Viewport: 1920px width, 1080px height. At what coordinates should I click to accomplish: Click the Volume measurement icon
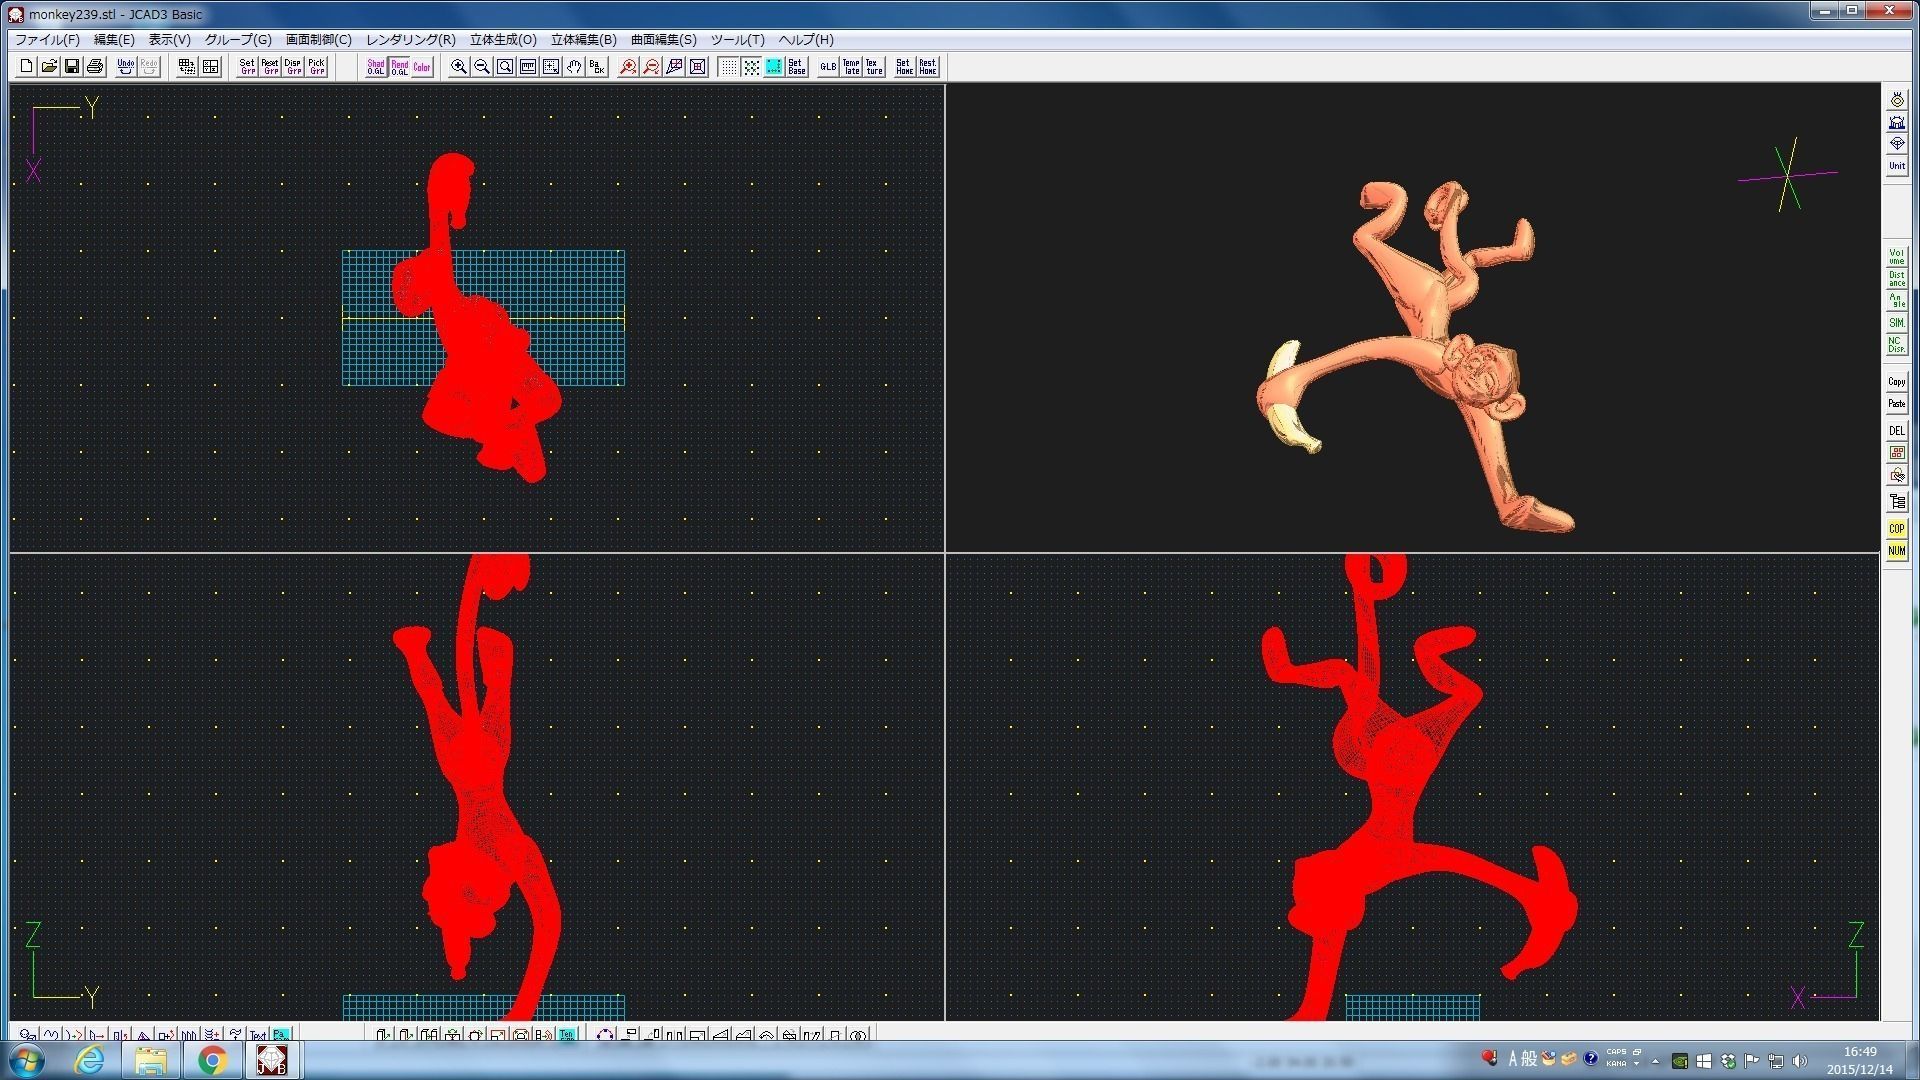tap(1896, 257)
